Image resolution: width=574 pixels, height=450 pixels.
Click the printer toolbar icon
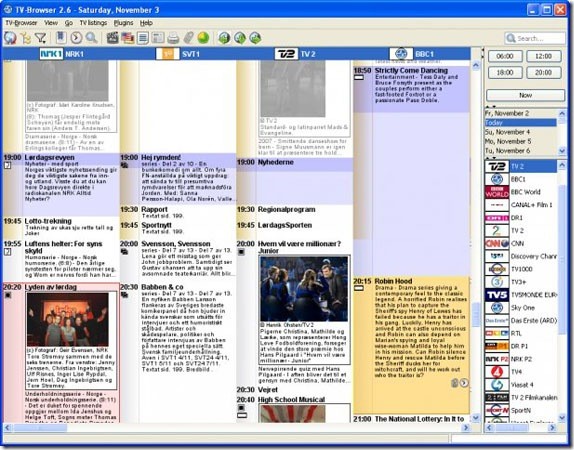[x=173, y=38]
